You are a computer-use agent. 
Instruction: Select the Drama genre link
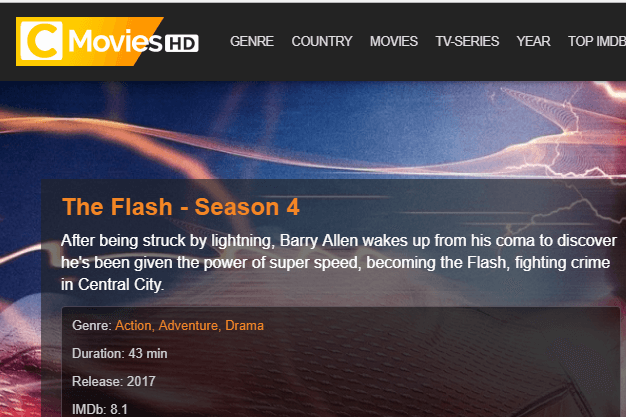point(244,326)
